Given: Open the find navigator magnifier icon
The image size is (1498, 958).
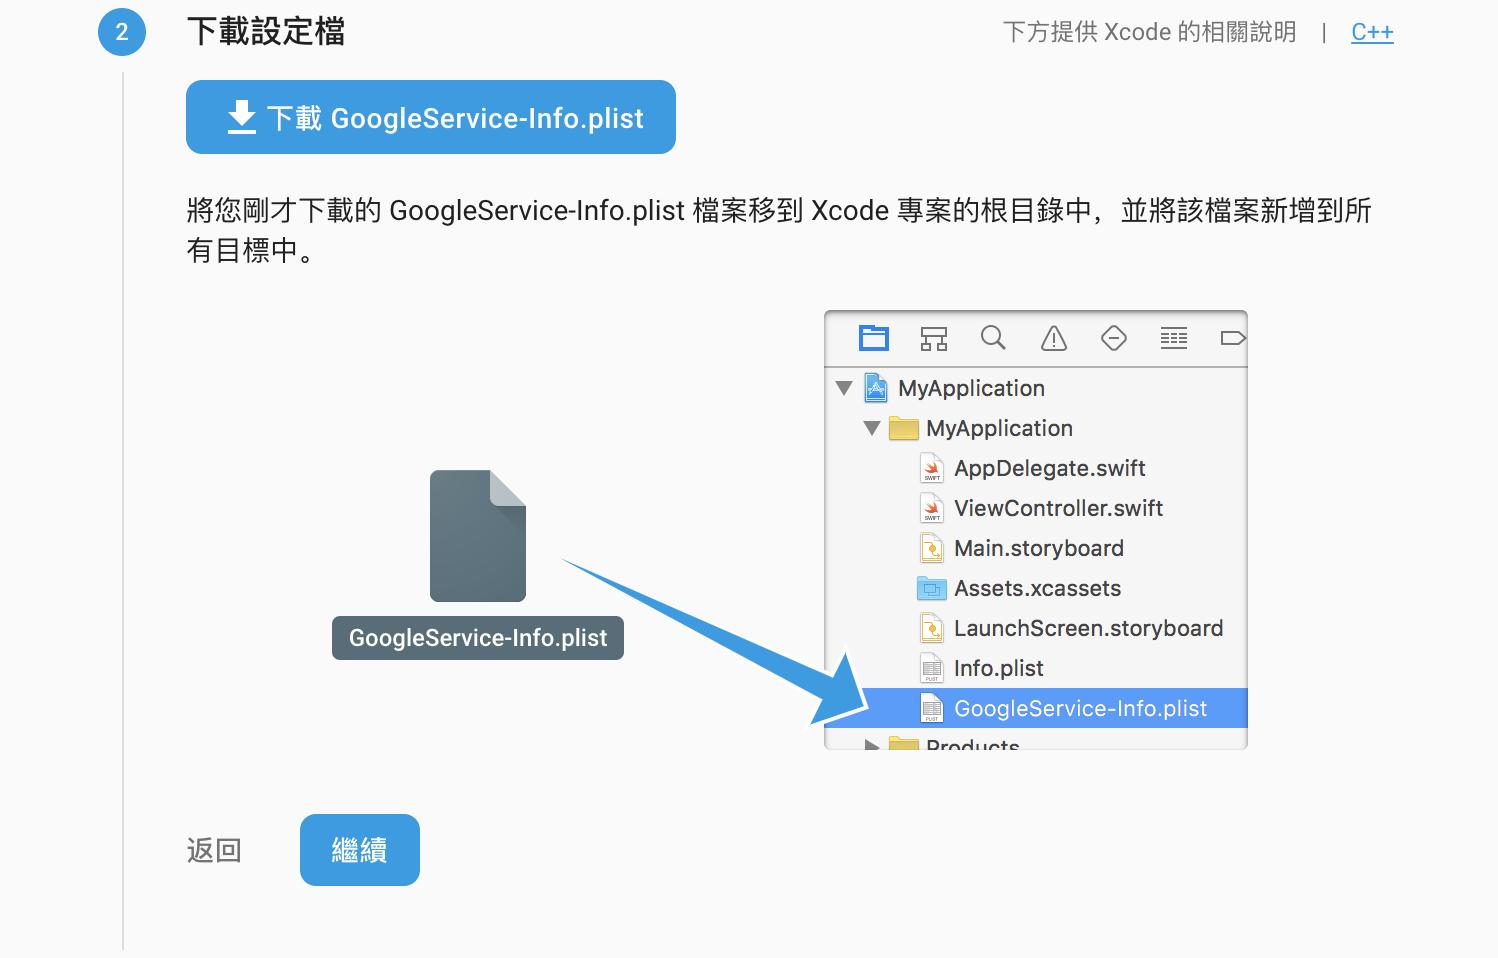Looking at the screenshot, I should (x=993, y=338).
